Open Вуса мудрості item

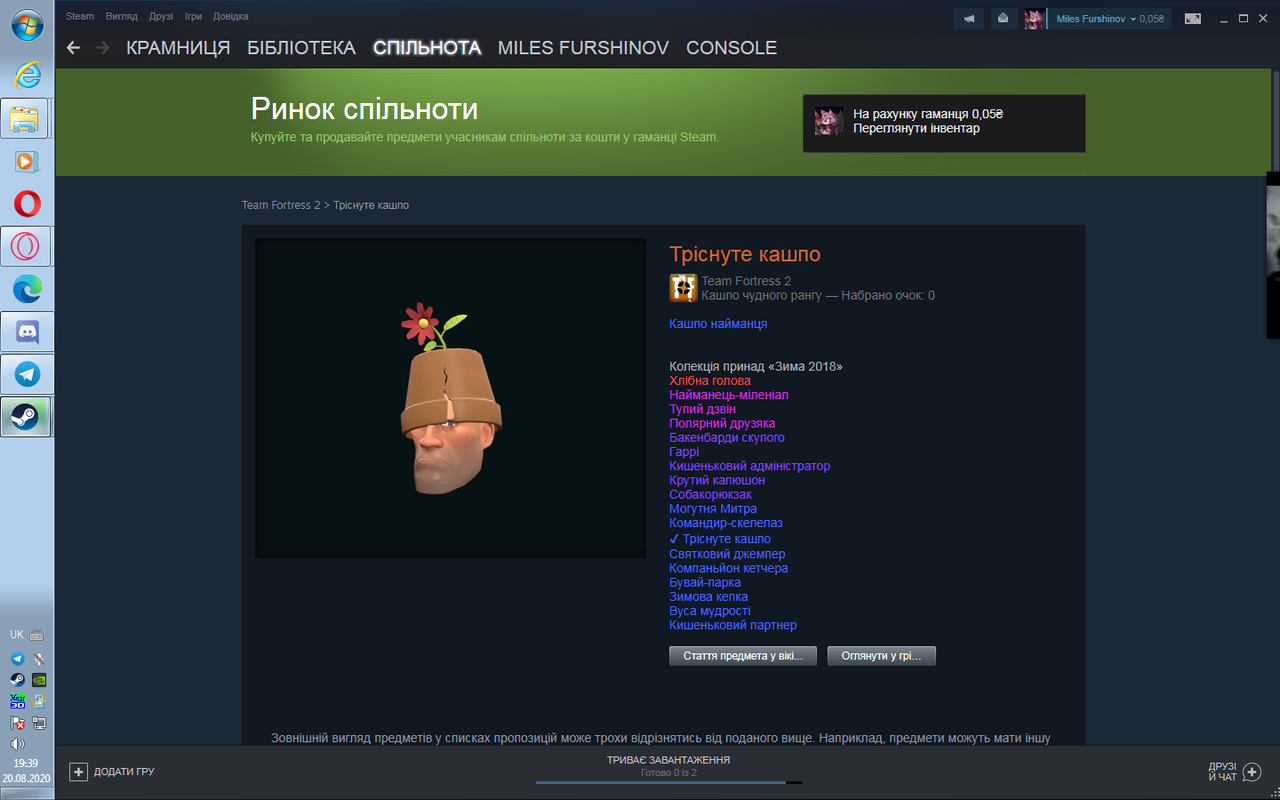coord(710,611)
